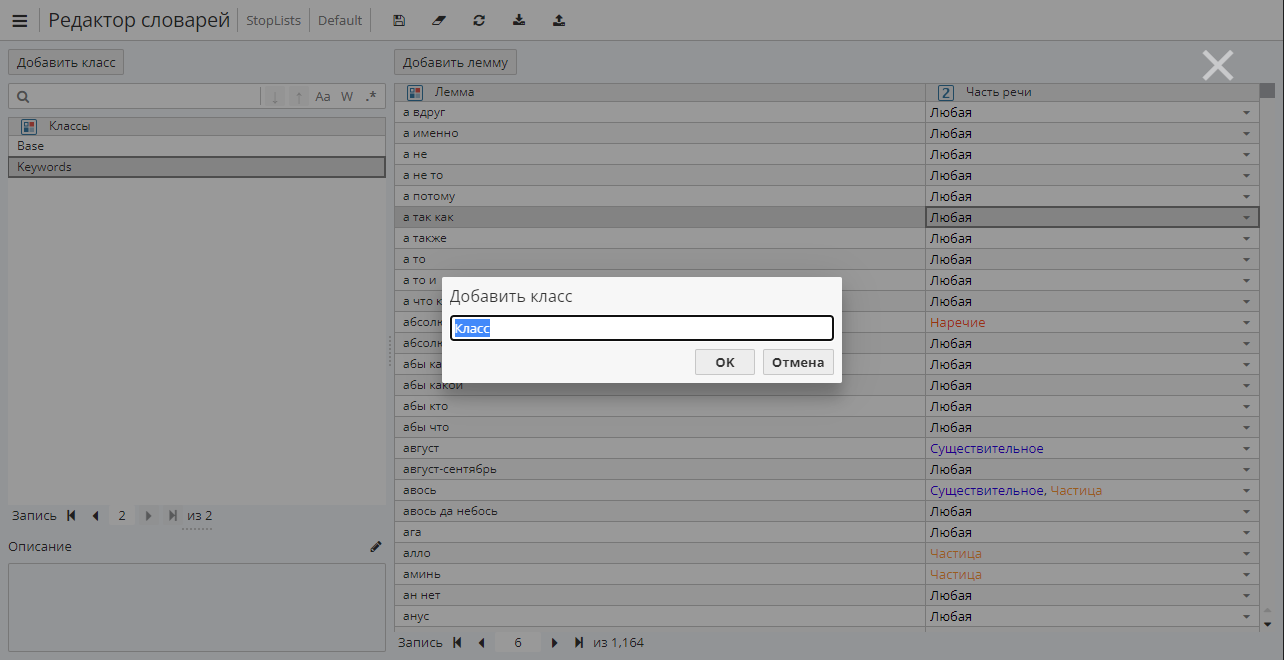
Task: Open part-of-speech dropdown for 'алло'
Action: [x=1246, y=554]
